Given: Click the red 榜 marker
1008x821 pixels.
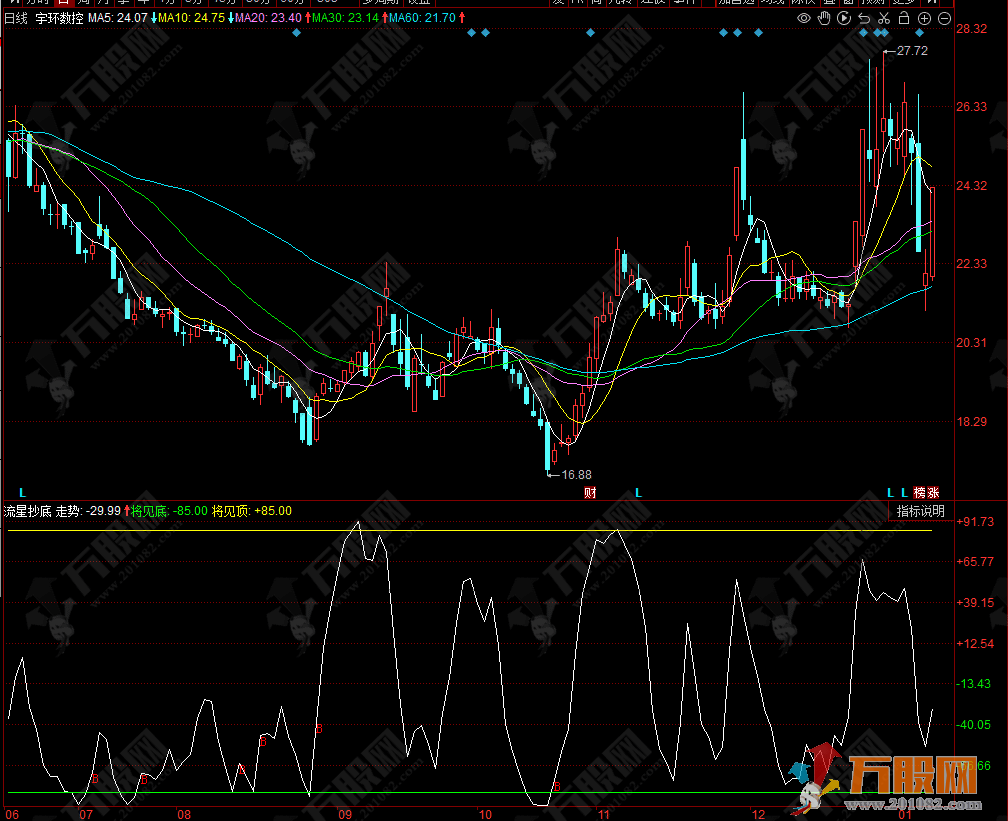Looking at the screenshot, I should click(x=920, y=493).
